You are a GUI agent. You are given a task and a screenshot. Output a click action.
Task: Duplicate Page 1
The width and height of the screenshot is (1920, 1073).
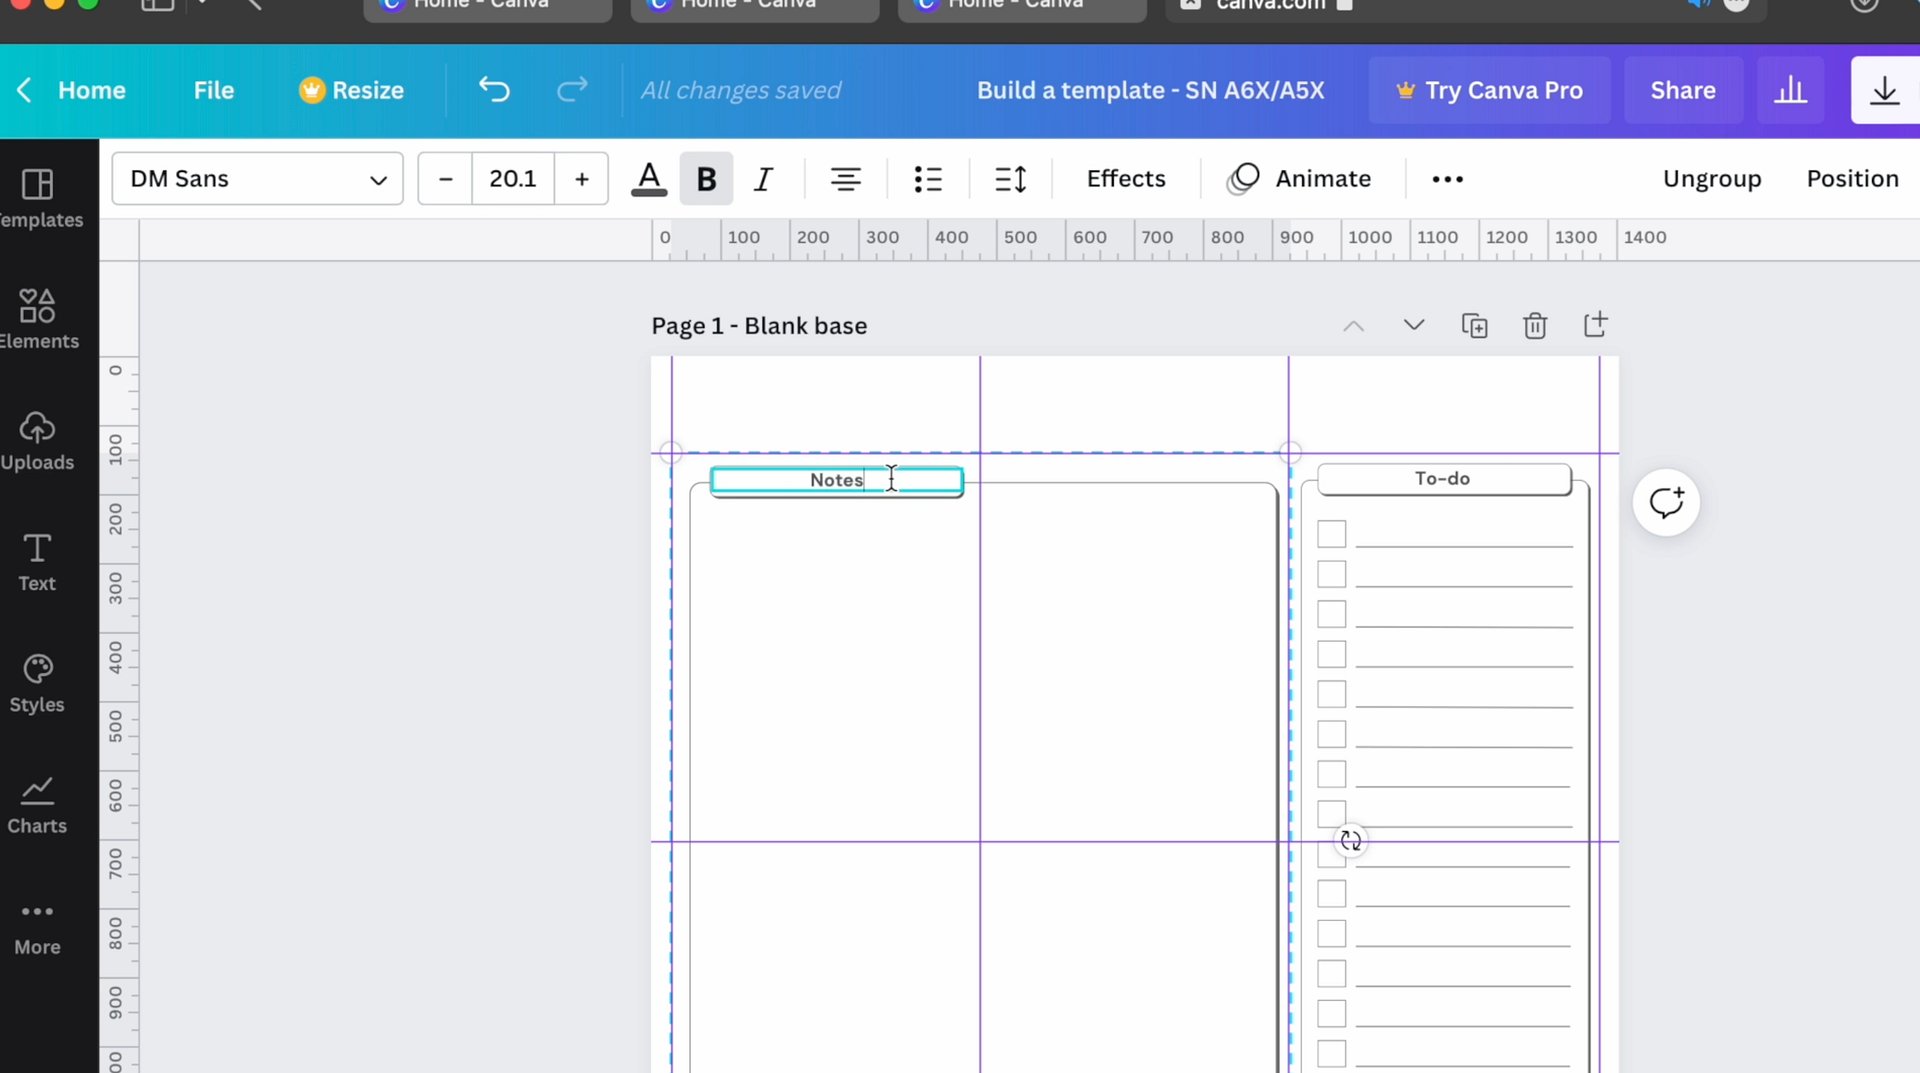click(x=1476, y=325)
